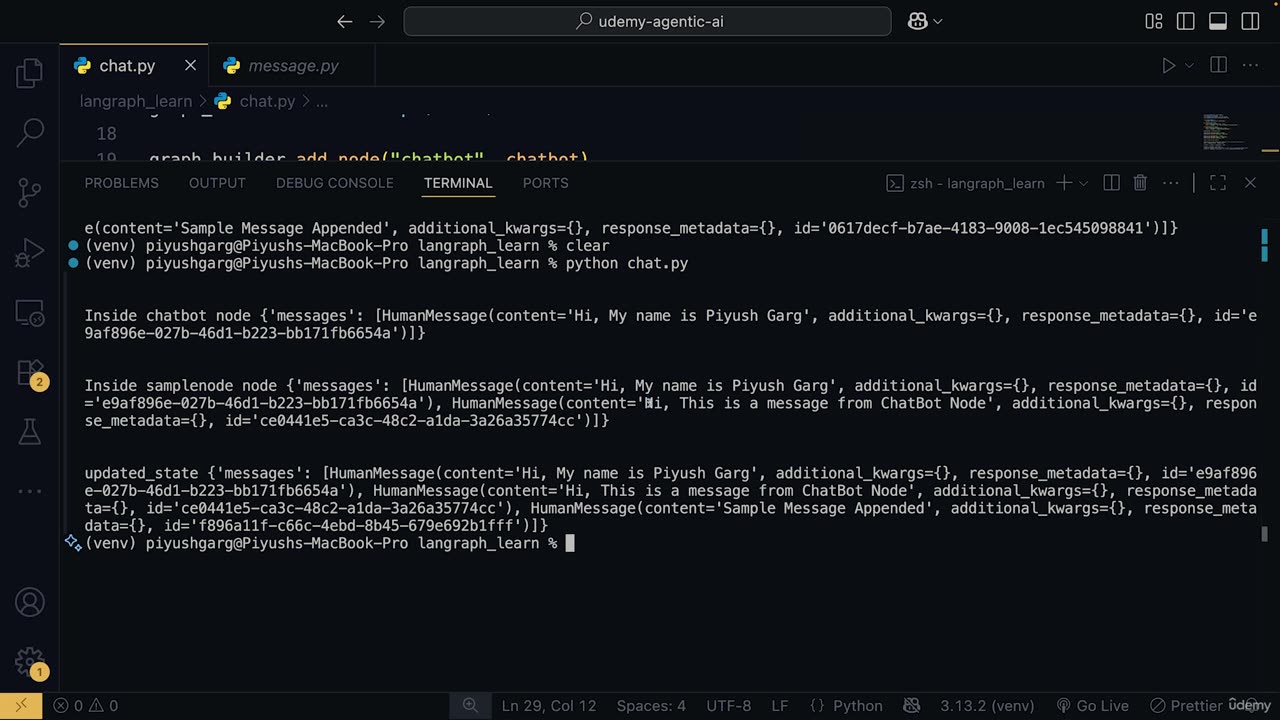Click the command search box udemy-agentic-ai
The width and height of the screenshot is (1280, 720).
point(647,21)
